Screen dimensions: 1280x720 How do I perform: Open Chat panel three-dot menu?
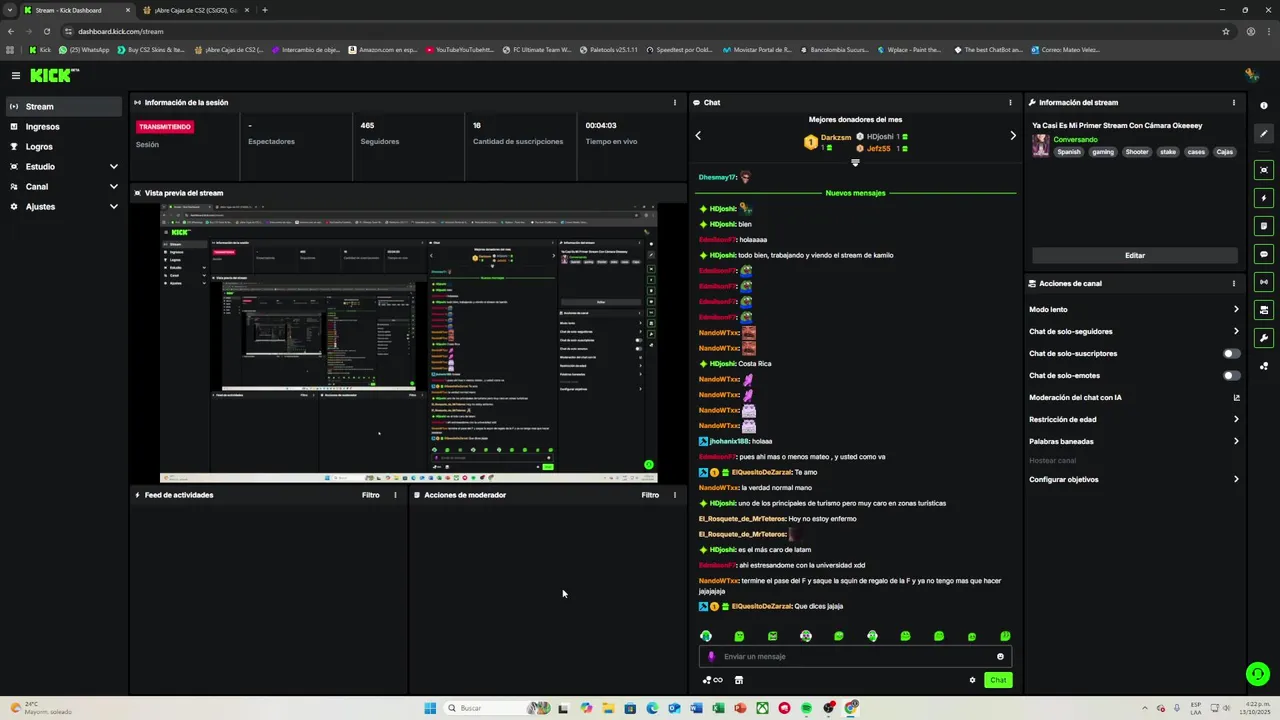pyautogui.click(x=1010, y=102)
